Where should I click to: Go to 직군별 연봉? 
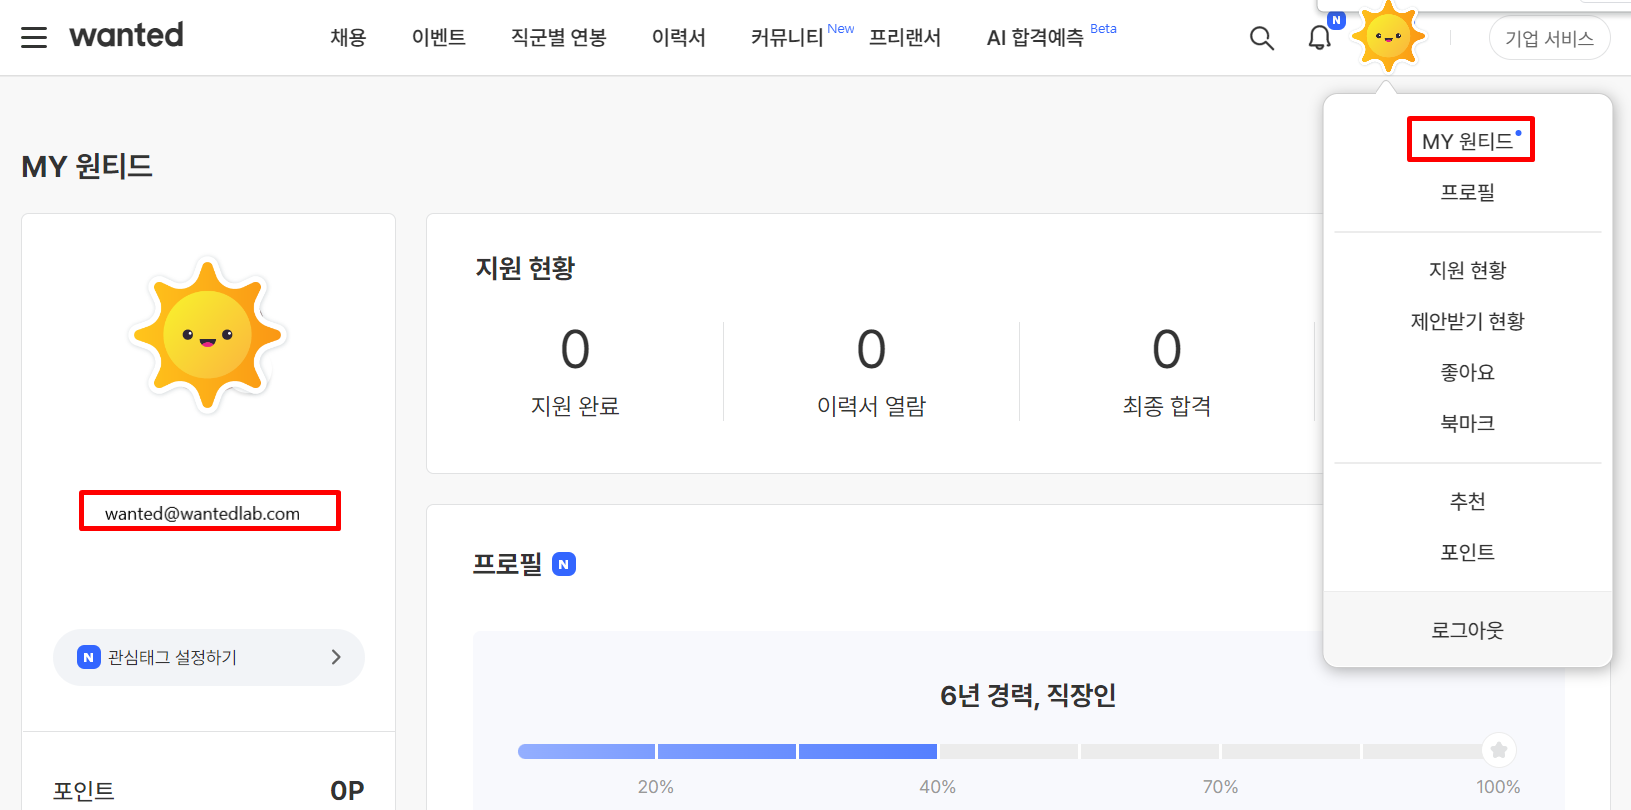[x=559, y=38]
